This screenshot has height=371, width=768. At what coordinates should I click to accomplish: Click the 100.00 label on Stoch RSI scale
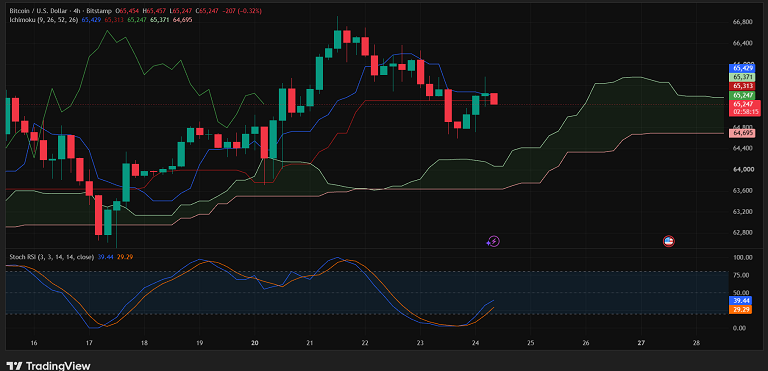[x=743, y=257]
